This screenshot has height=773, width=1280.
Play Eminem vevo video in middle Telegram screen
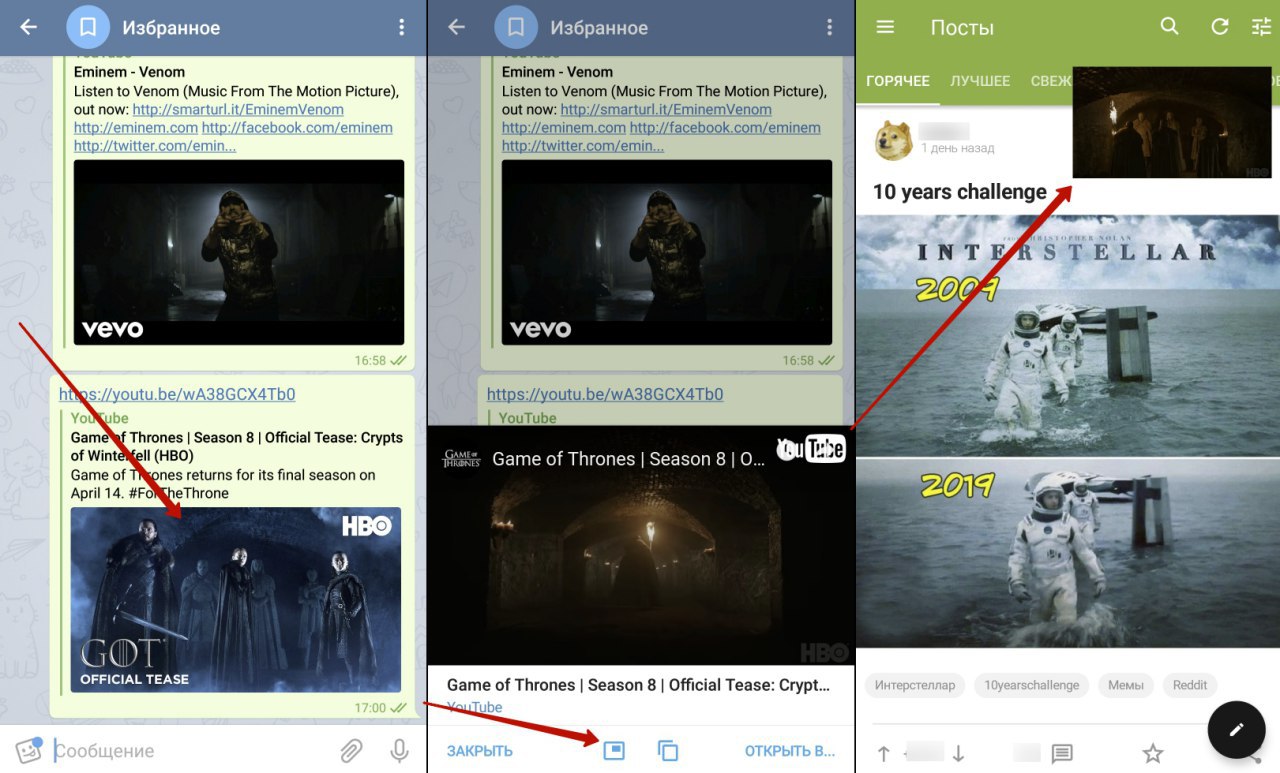667,252
